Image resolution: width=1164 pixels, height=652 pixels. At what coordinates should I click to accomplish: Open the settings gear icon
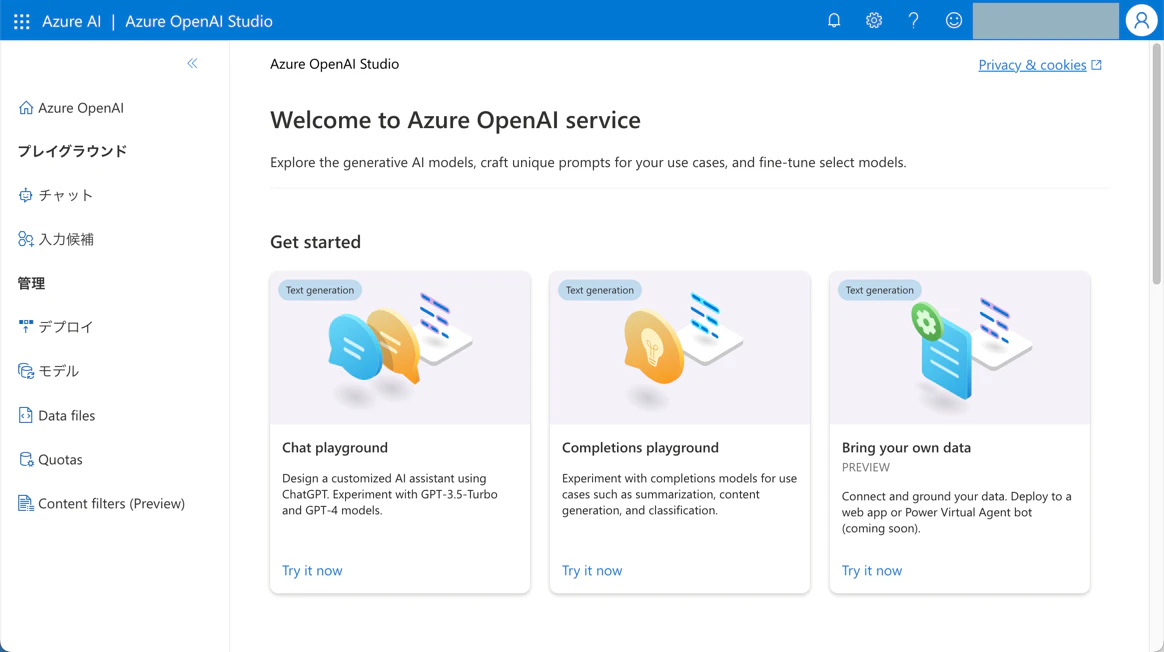pyautogui.click(x=874, y=21)
